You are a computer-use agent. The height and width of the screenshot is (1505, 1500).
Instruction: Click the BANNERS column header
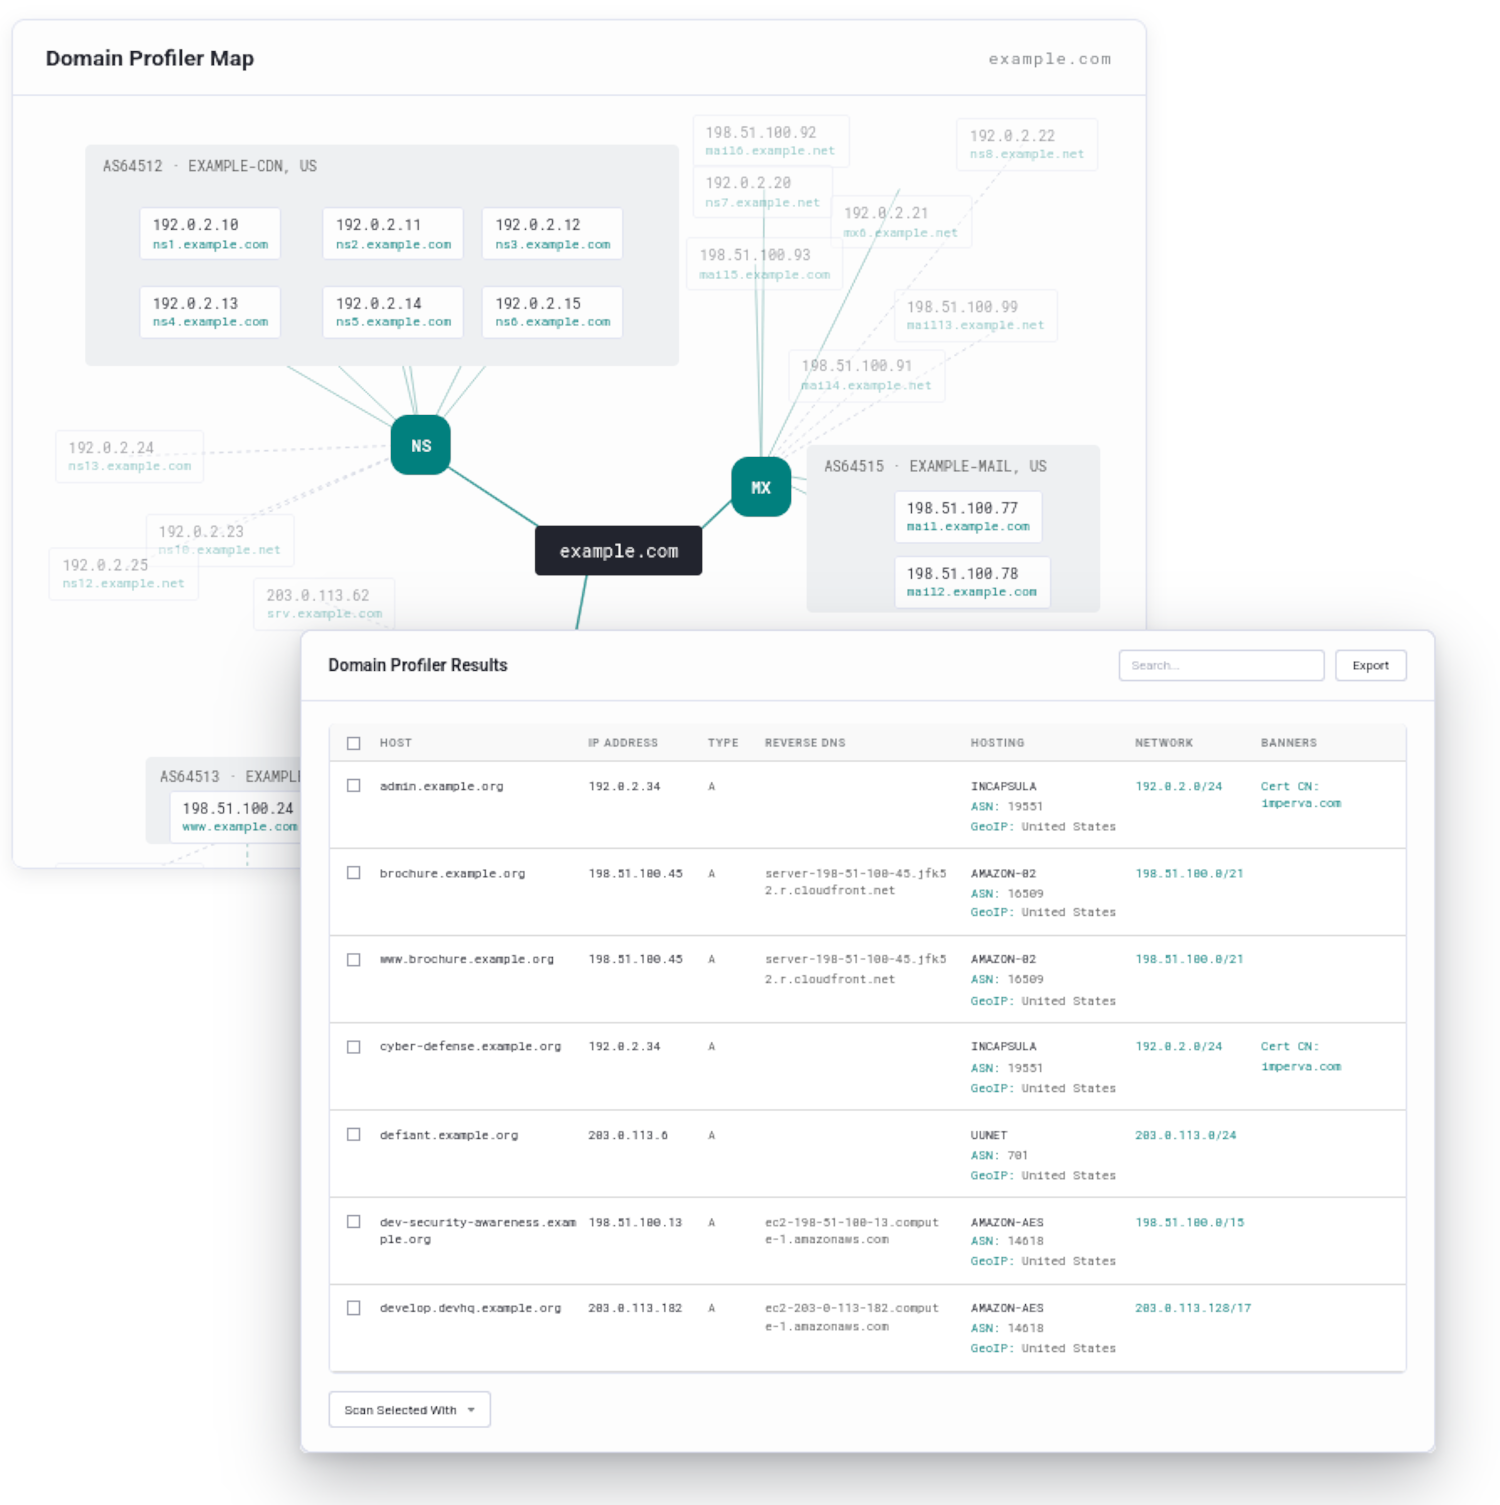tap(1289, 743)
